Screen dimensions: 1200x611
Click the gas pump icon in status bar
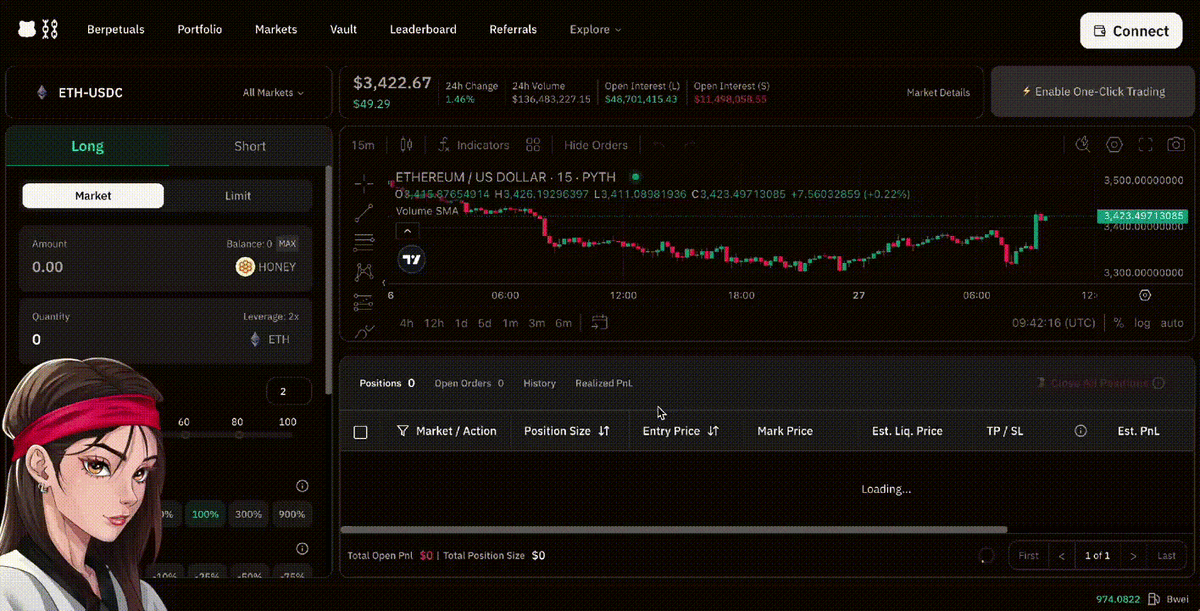1153,599
